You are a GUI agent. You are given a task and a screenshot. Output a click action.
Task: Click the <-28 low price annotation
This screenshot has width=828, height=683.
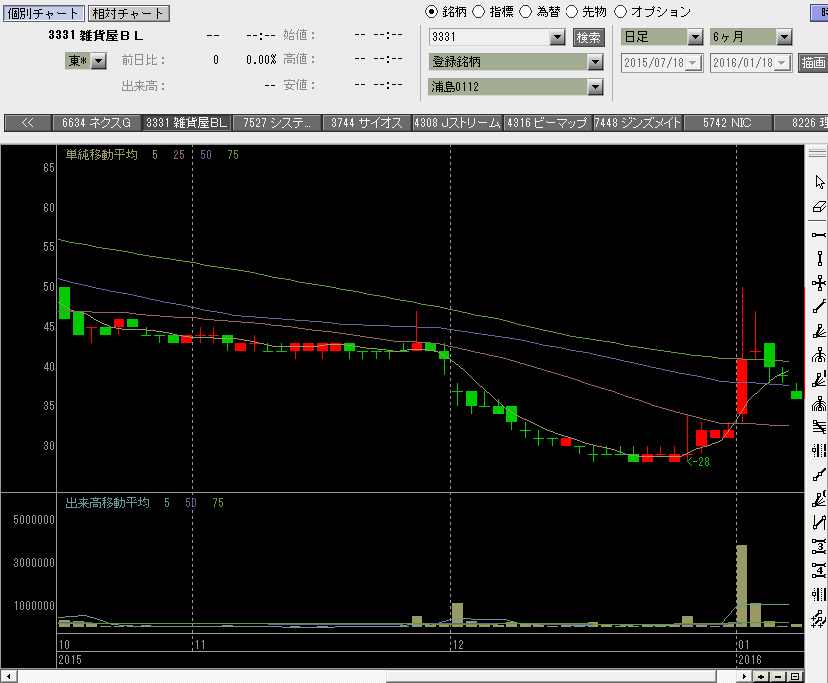698,462
